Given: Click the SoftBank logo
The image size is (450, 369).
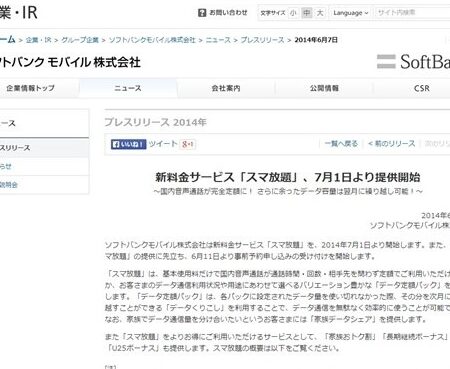Looking at the screenshot, I should [x=413, y=62].
